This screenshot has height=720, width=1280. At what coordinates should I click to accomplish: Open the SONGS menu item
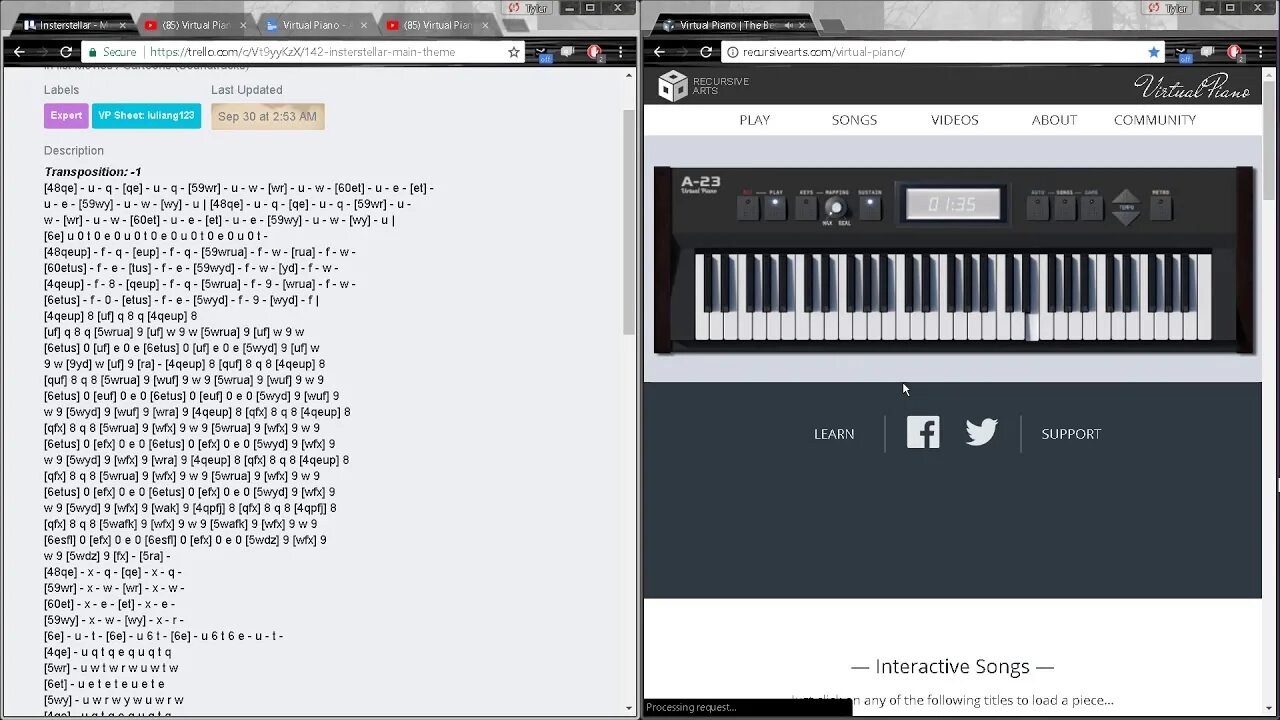coord(854,120)
